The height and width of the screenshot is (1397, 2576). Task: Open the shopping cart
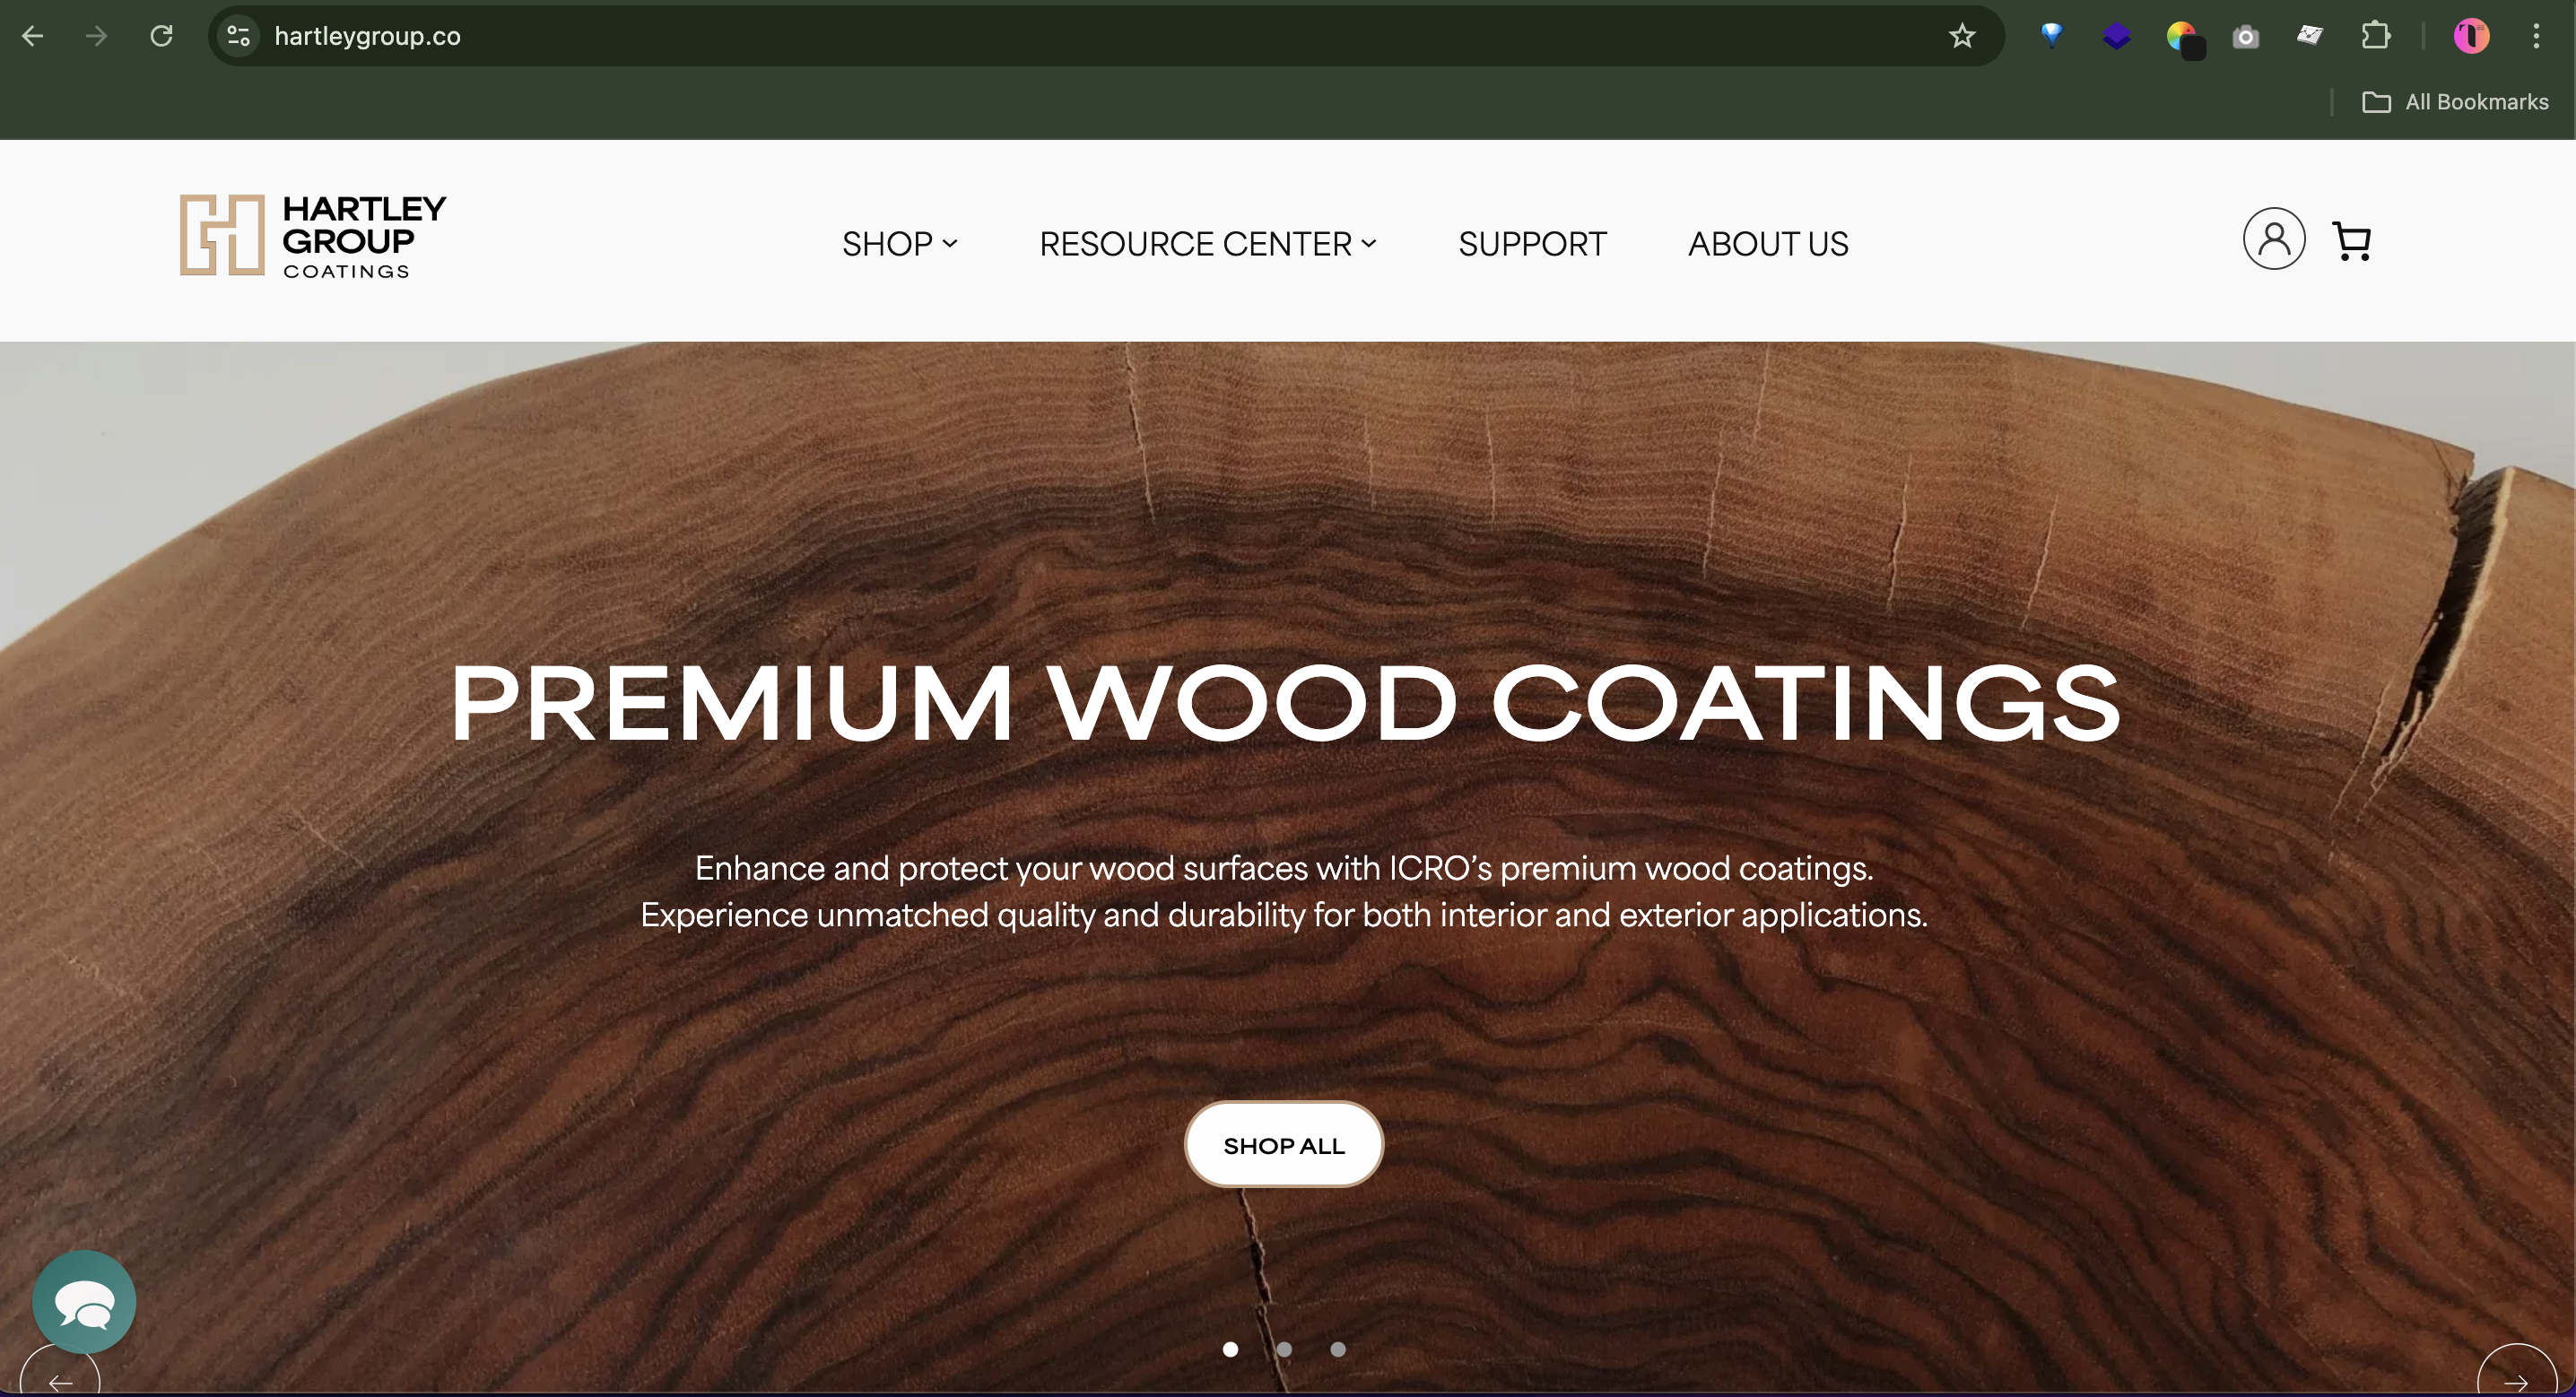tap(2352, 241)
